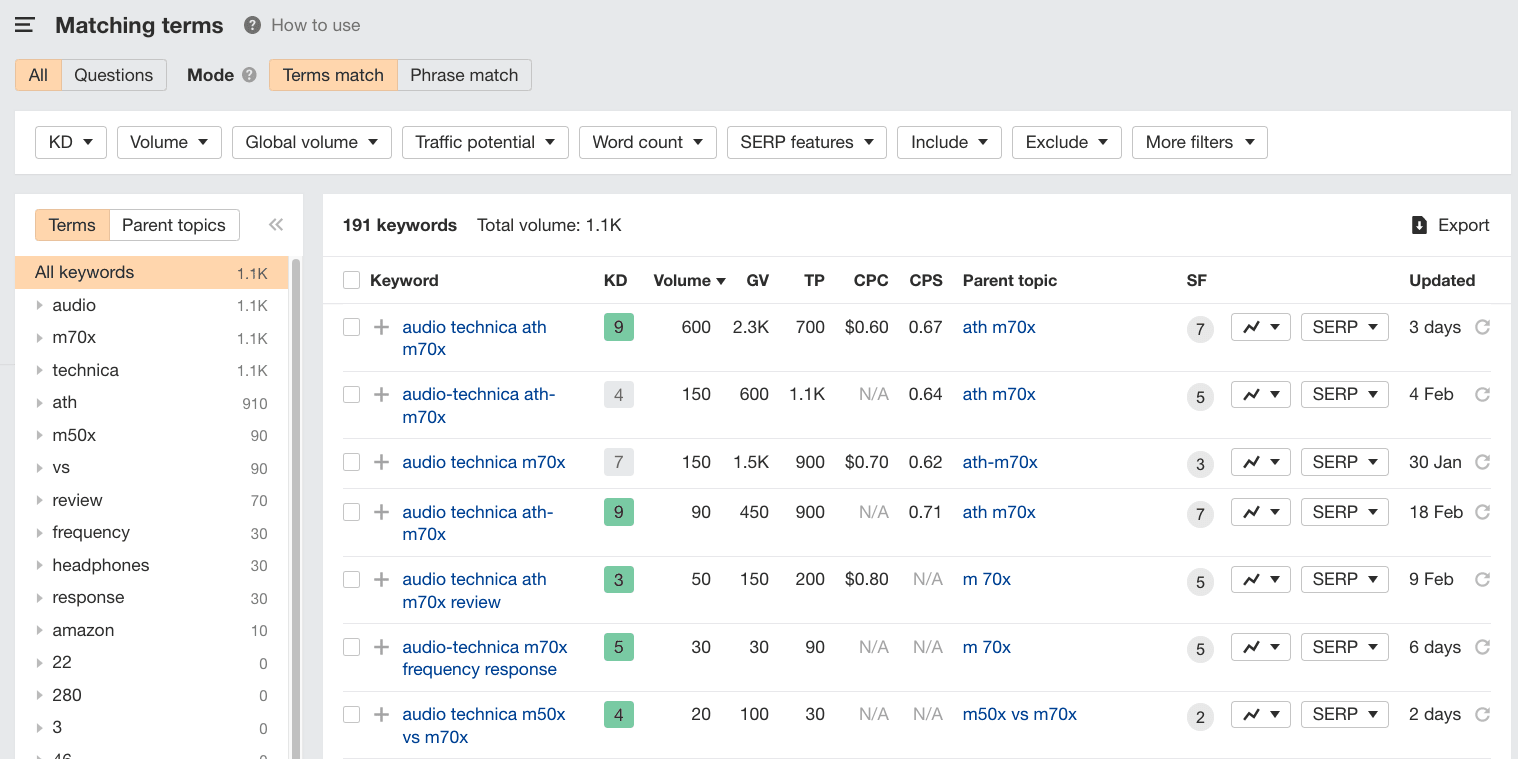The height and width of the screenshot is (759, 1518).
Task: Check the box for audio technica ath m70x review
Action: [x=351, y=579]
